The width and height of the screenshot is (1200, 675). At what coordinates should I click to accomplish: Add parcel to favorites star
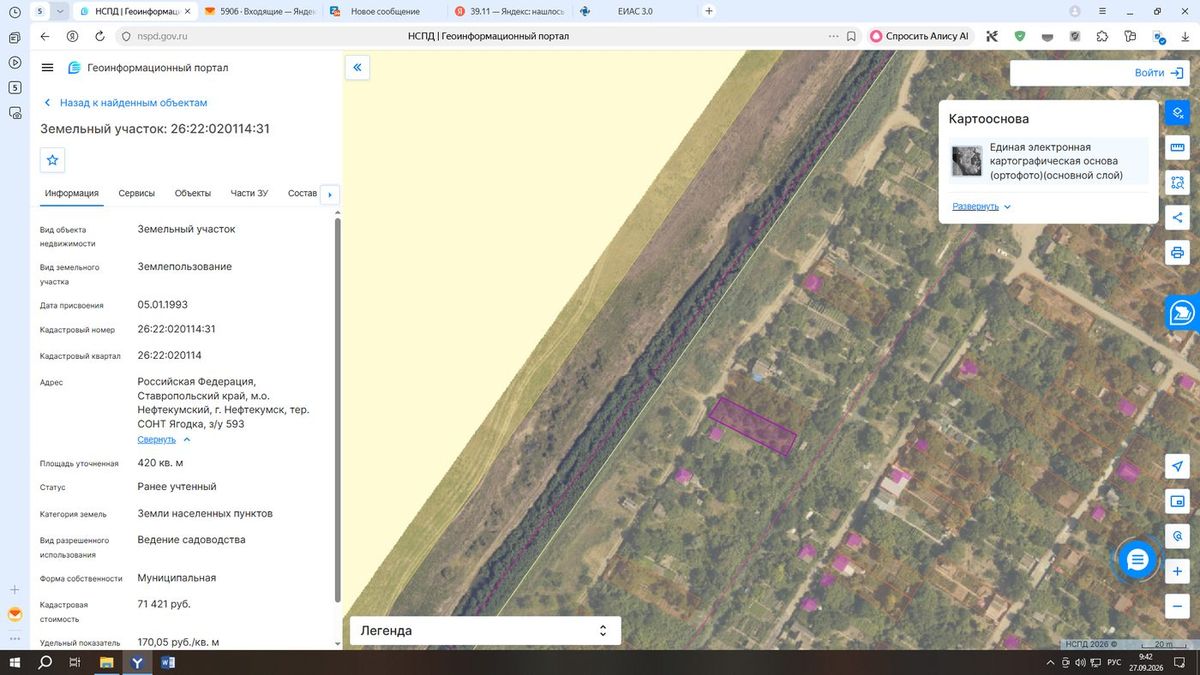[x=53, y=160]
